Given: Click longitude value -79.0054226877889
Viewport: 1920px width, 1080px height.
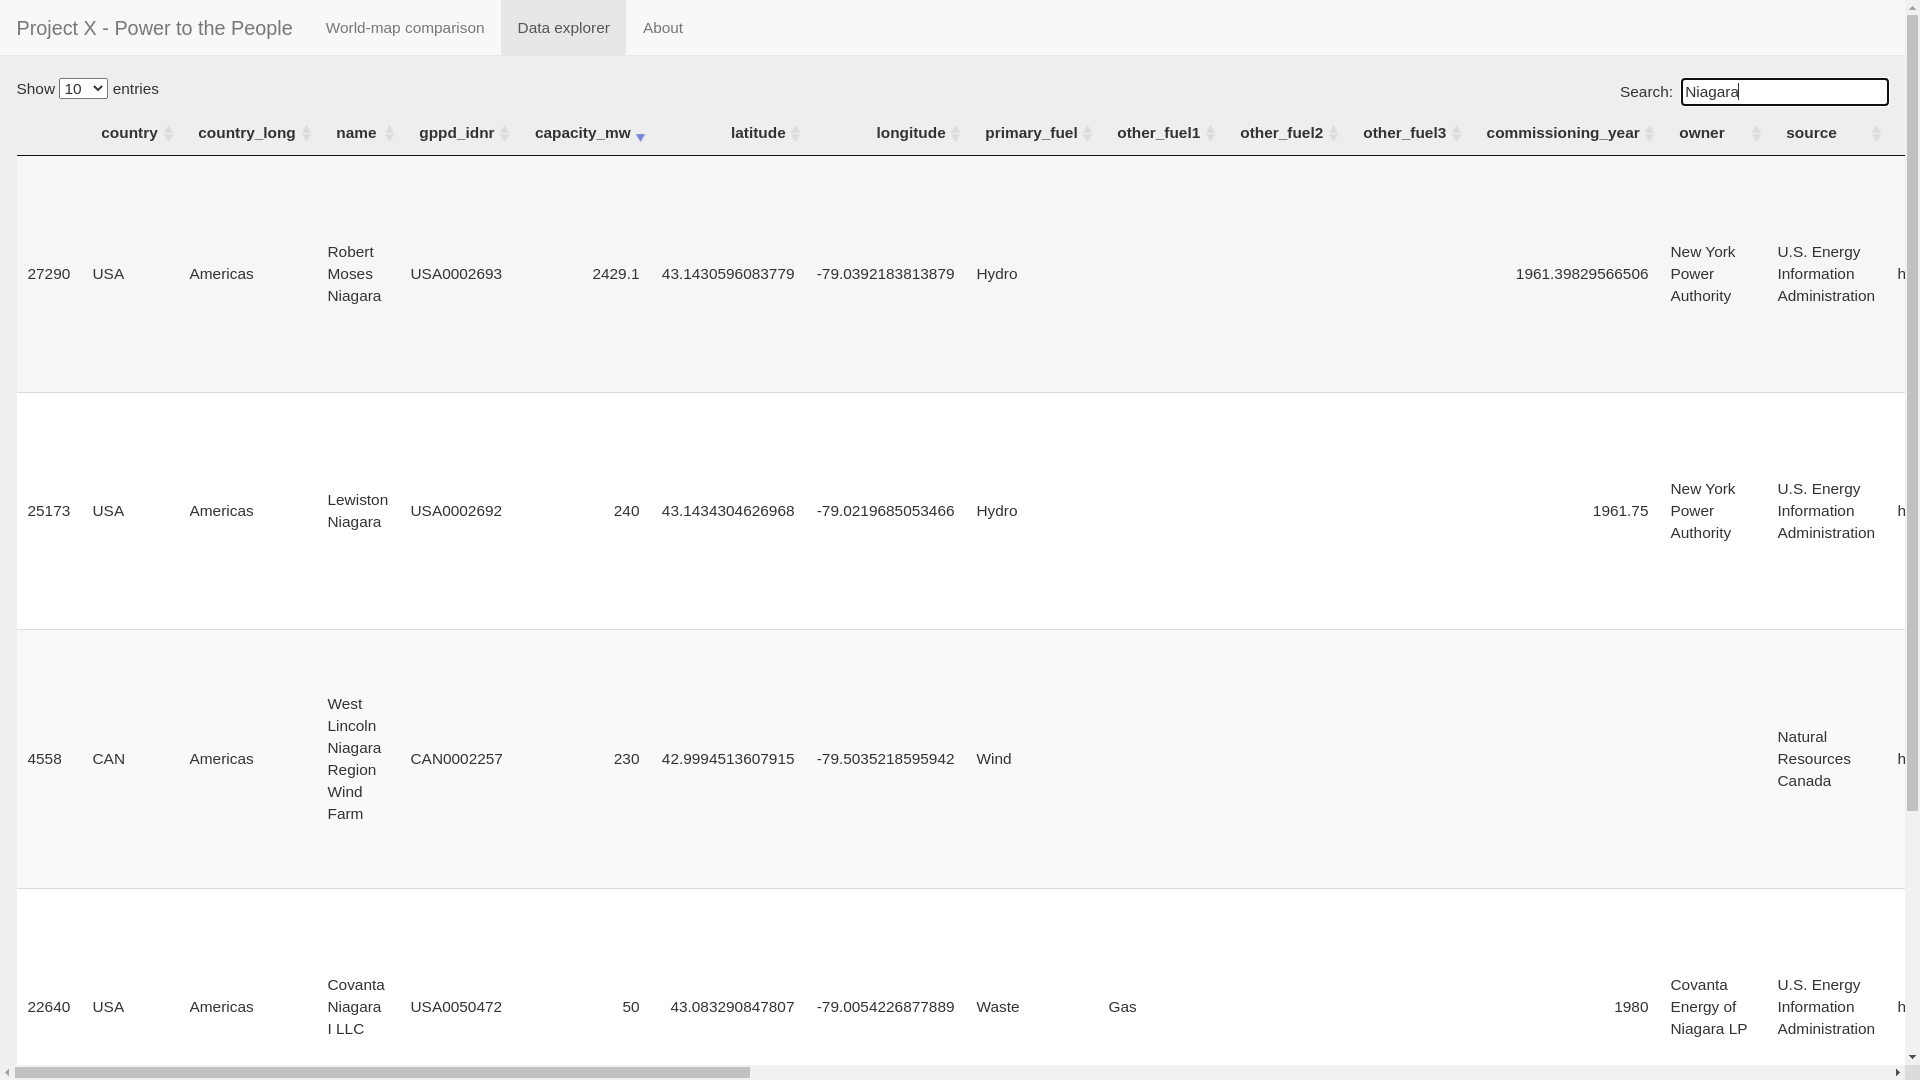Looking at the screenshot, I should (x=885, y=1007).
